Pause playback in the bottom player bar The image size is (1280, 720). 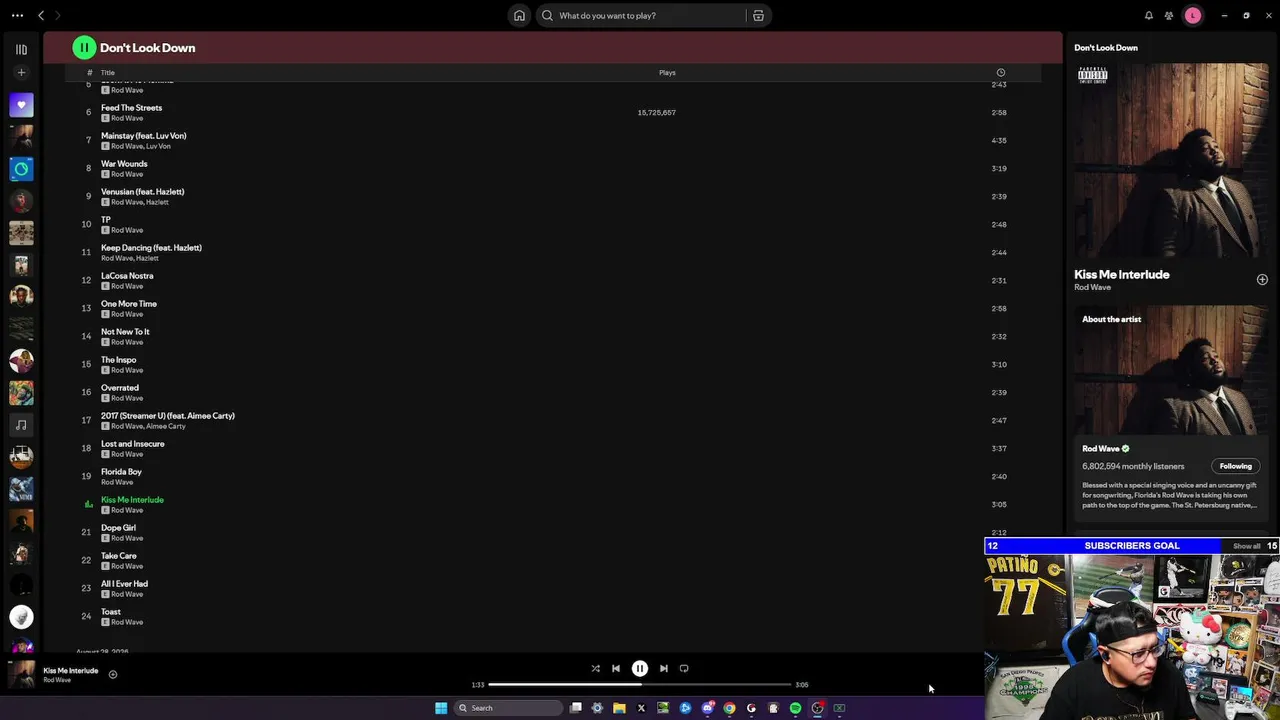click(x=640, y=668)
